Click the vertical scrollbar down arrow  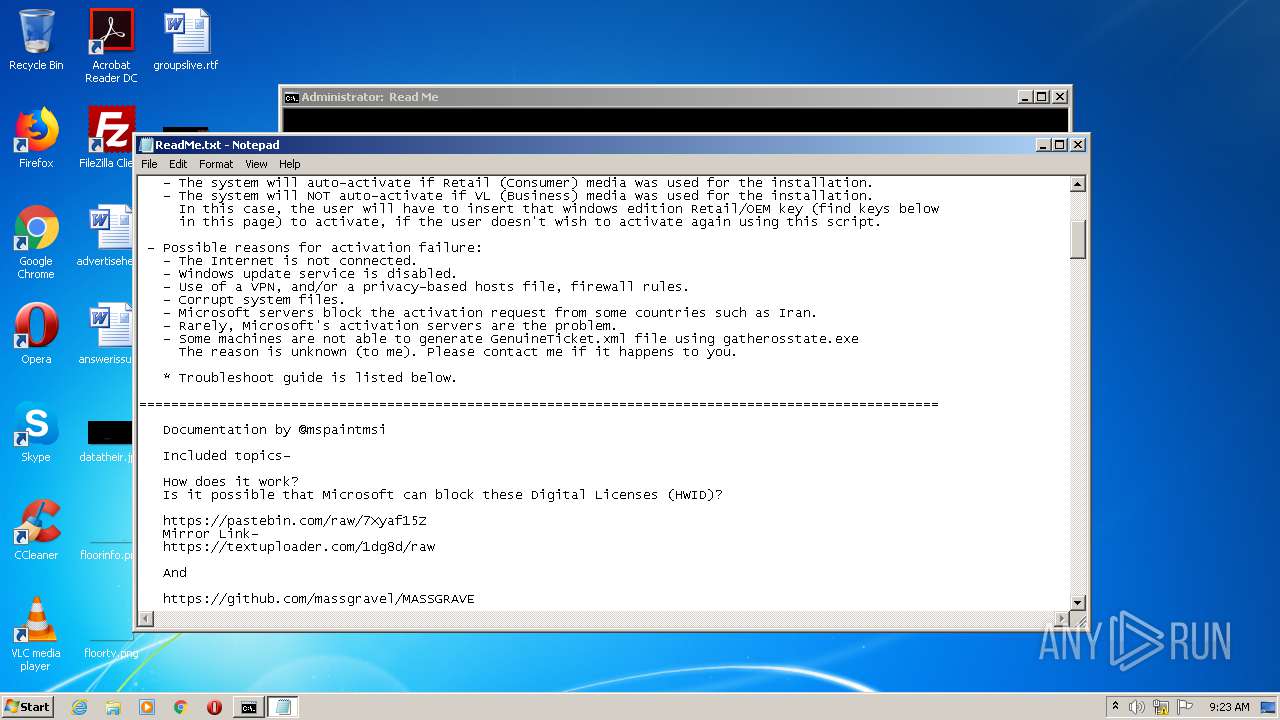point(1078,602)
